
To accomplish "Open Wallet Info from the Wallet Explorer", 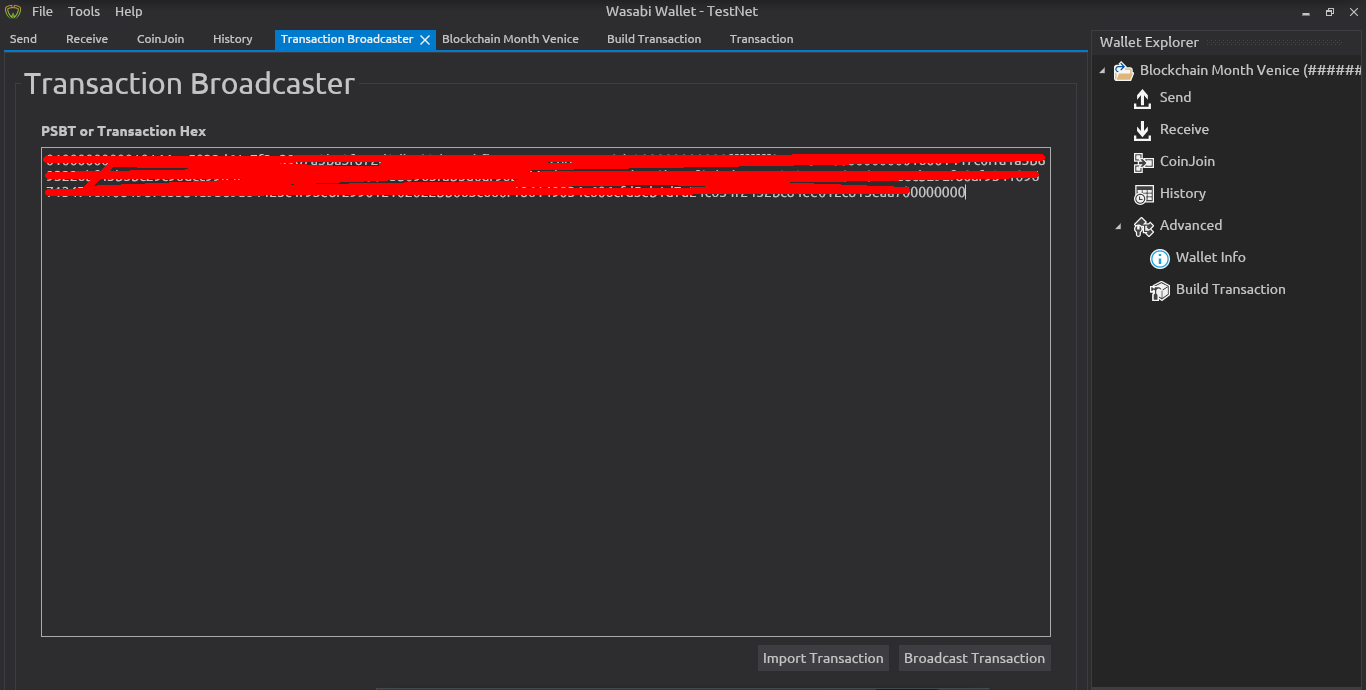I will 1210,257.
